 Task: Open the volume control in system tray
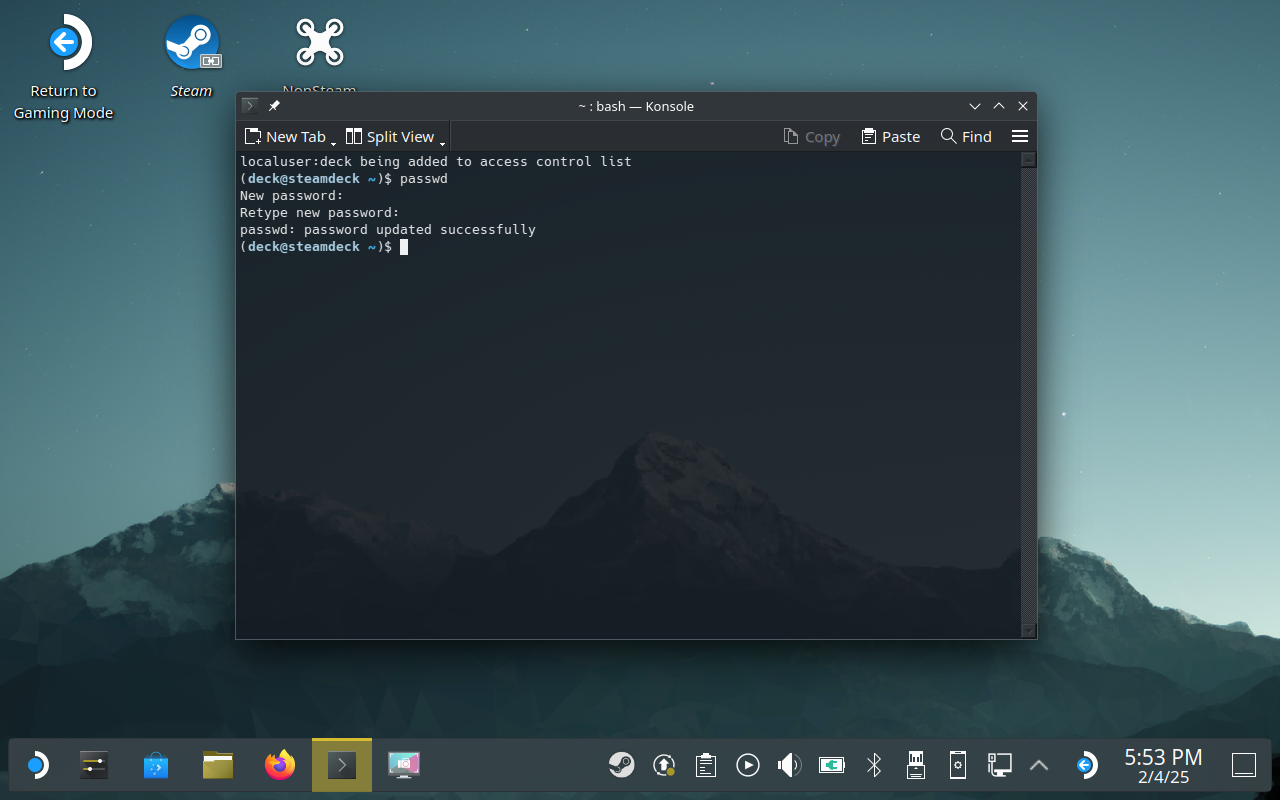click(789, 766)
